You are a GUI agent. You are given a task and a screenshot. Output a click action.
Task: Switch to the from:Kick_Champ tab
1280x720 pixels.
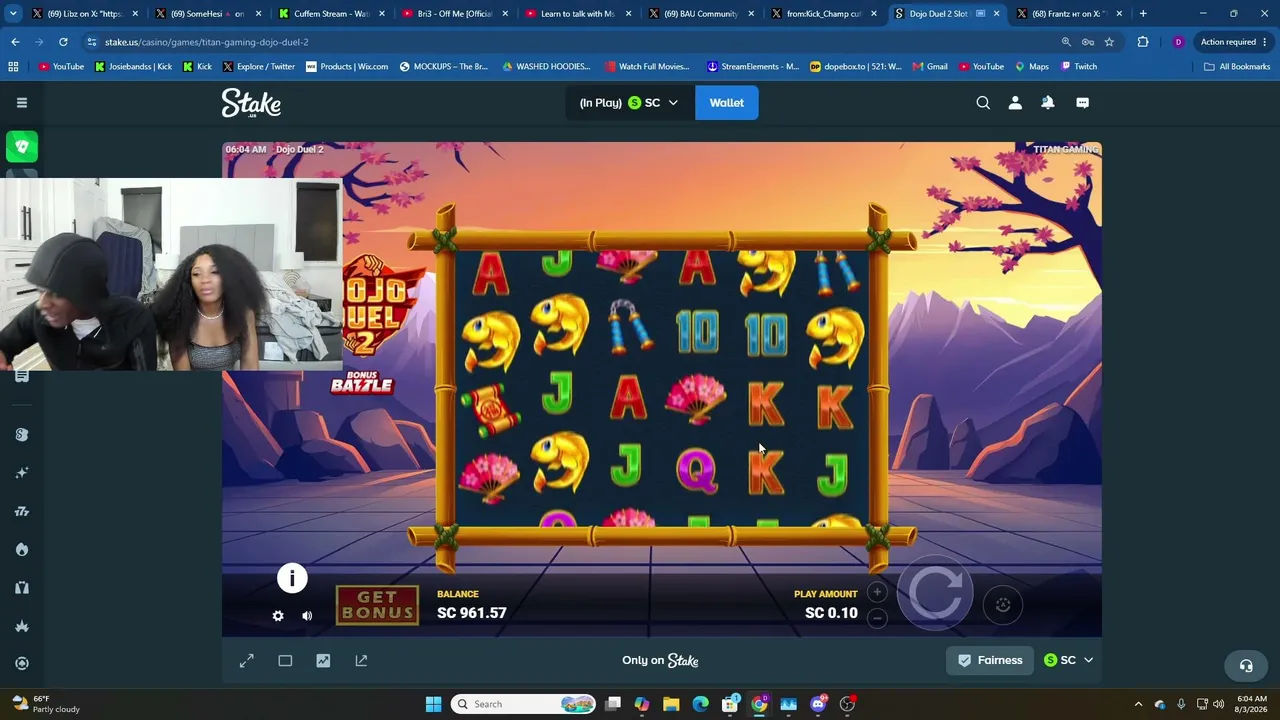pos(823,14)
